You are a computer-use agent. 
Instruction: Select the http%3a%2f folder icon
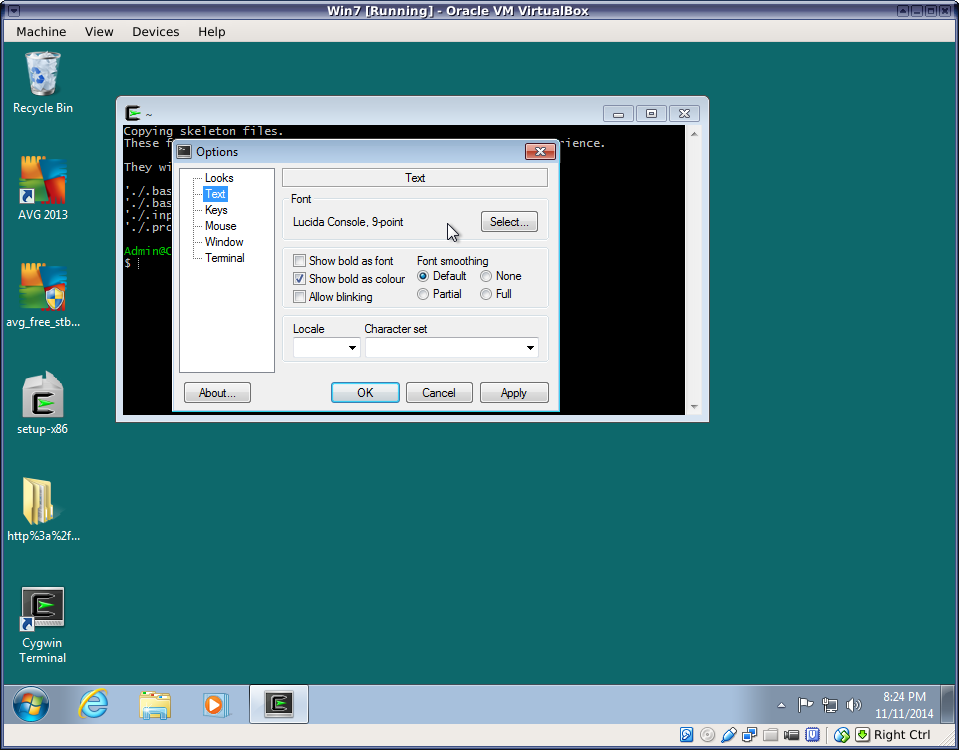(43, 510)
